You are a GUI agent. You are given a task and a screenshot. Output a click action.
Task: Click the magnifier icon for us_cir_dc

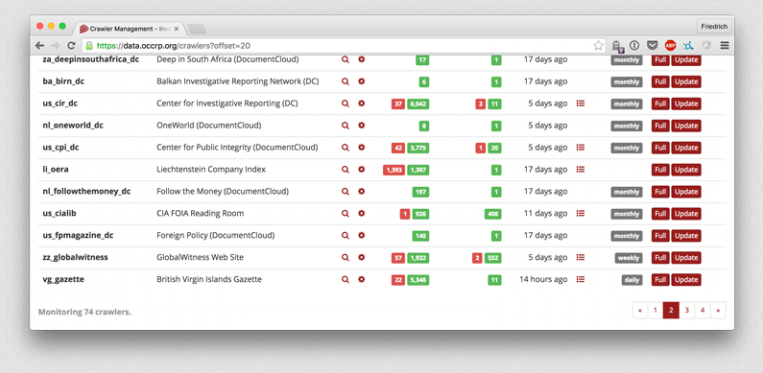(345, 103)
